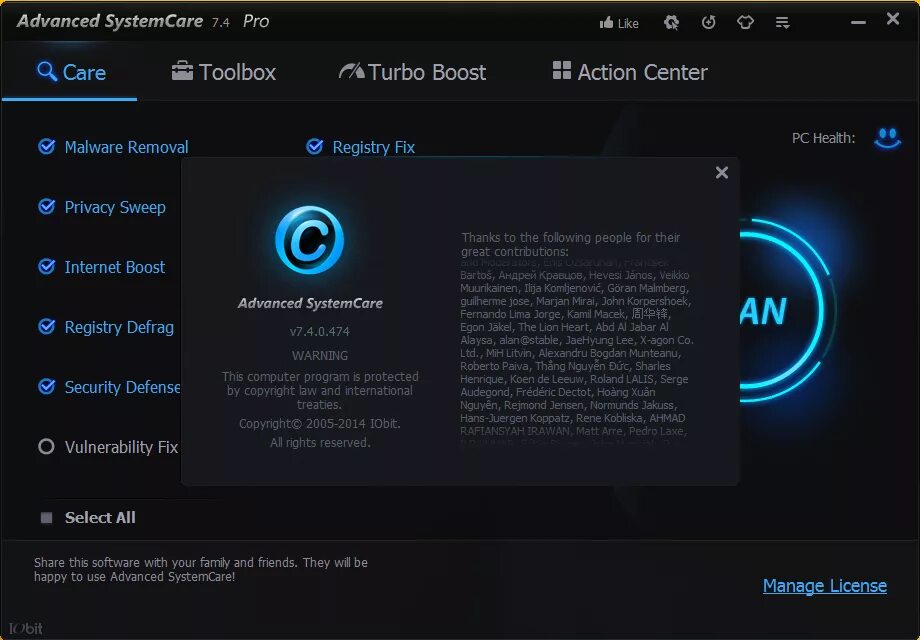
Task: Open the Turbo Boost tab
Action: pos(412,72)
